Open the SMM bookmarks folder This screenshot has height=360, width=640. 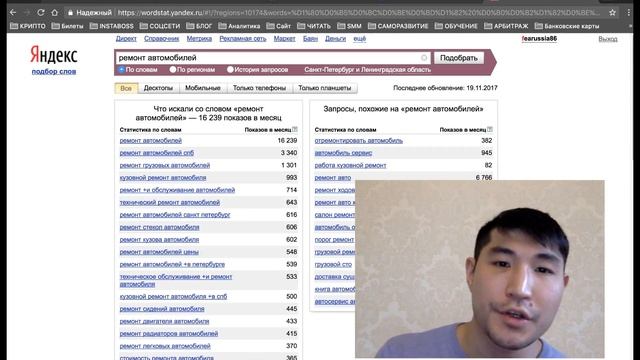pos(349,26)
